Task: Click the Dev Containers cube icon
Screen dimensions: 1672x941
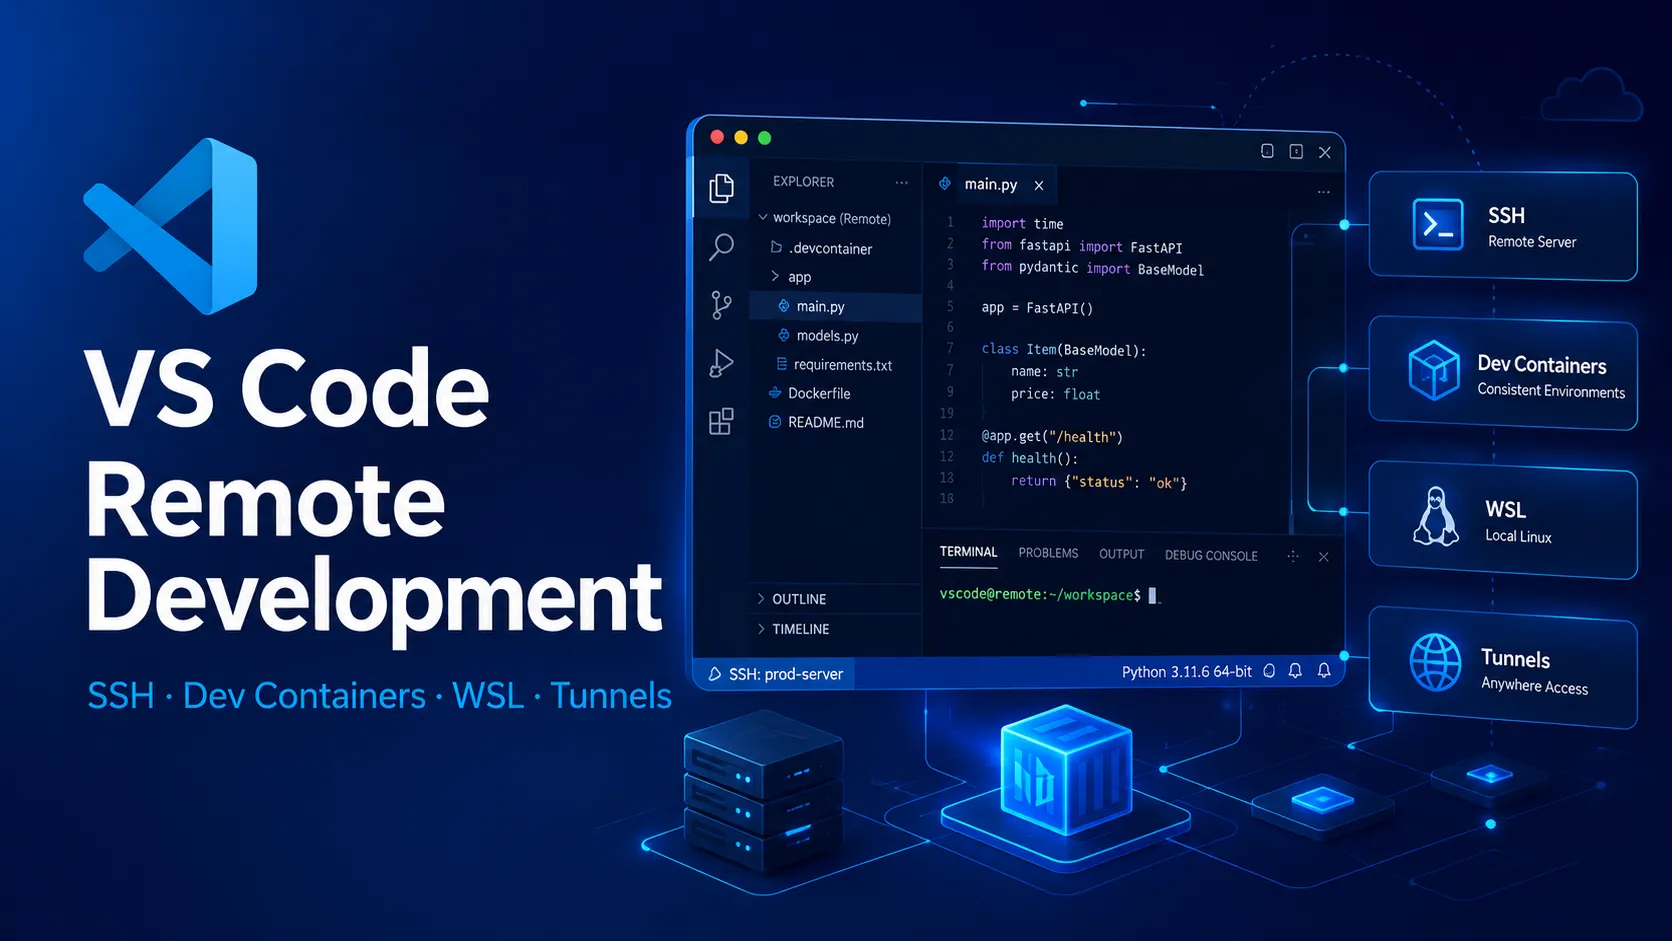Action: pyautogui.click(x=1434, y=370)
